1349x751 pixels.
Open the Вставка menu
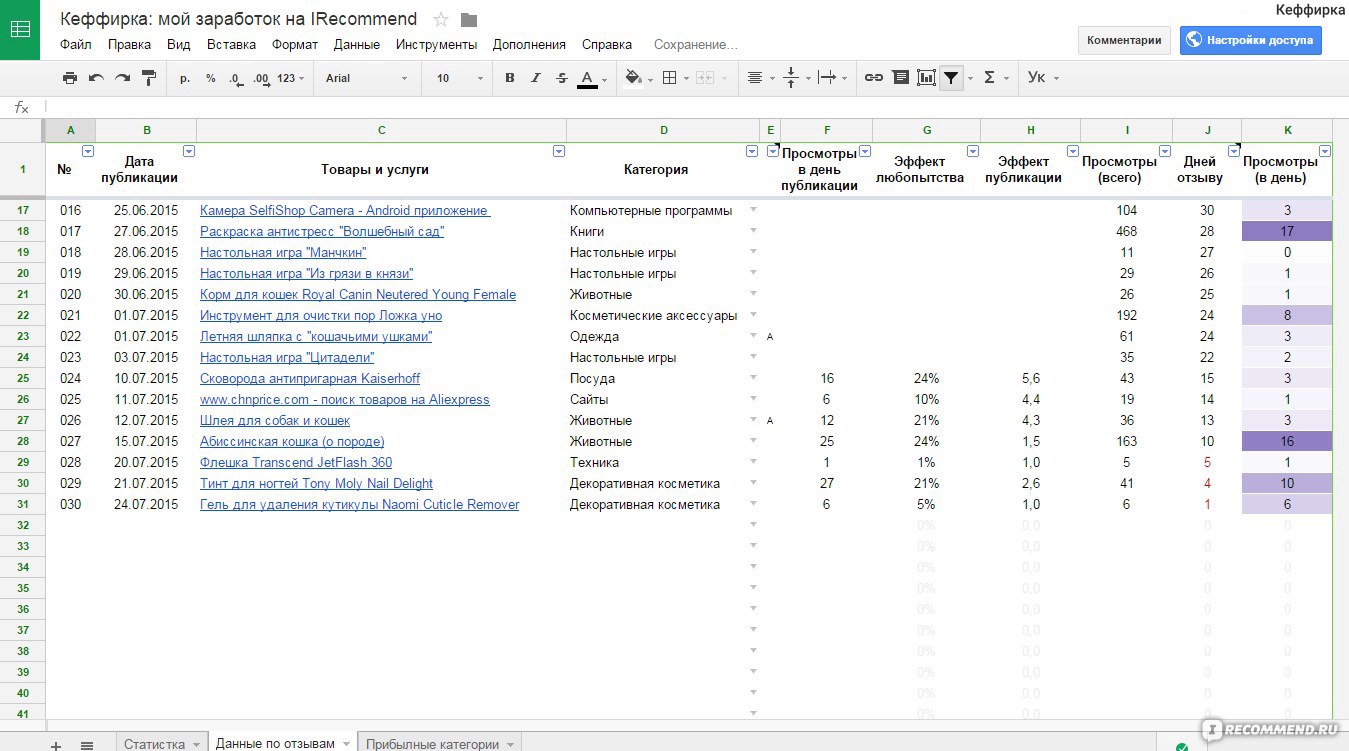[x=231, y=44]
